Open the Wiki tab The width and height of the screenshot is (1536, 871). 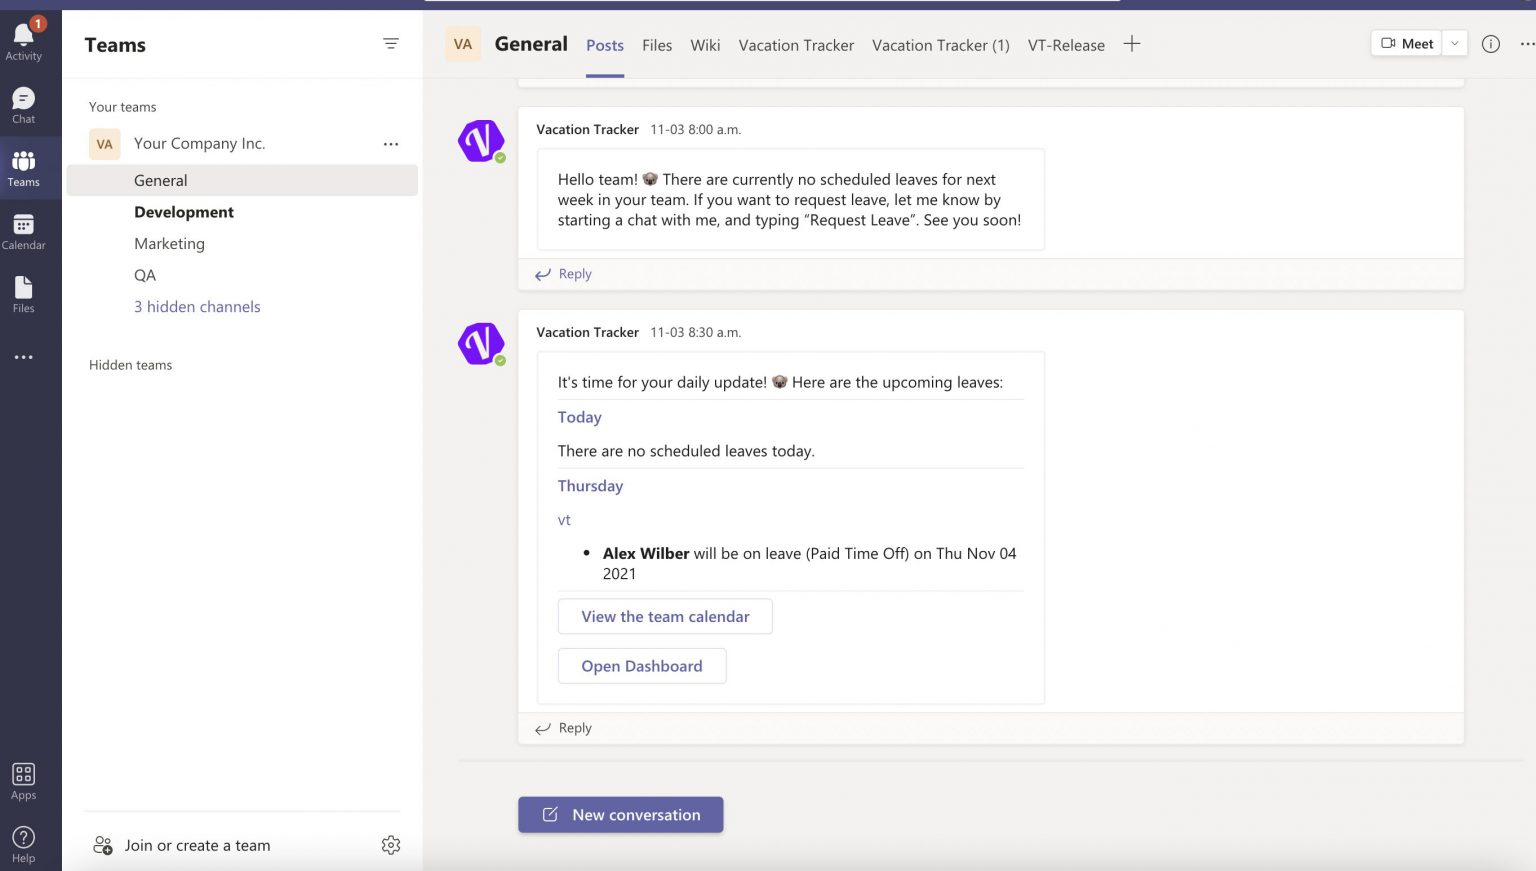[x=705, y=45]
